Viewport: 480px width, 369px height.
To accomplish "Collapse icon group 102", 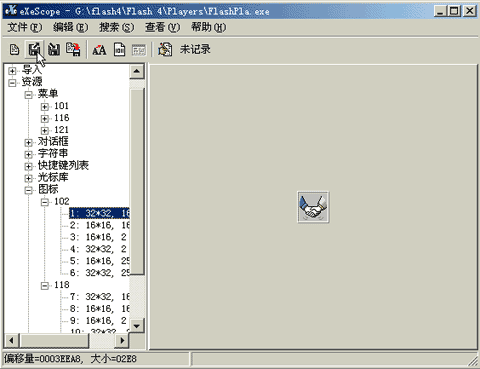I will click(45, 202).
